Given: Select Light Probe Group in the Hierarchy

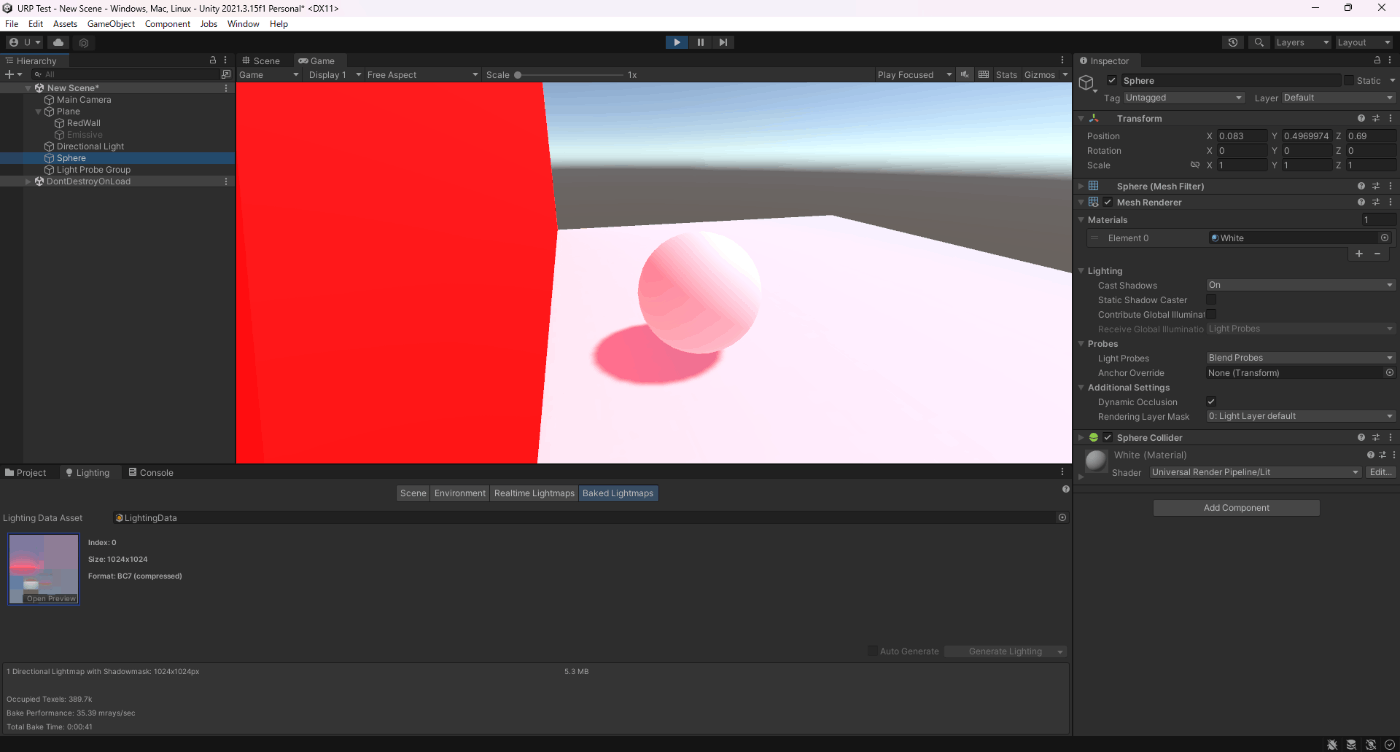Looking at the screenshot, I should pyautogui.click(x=93, y=170).
